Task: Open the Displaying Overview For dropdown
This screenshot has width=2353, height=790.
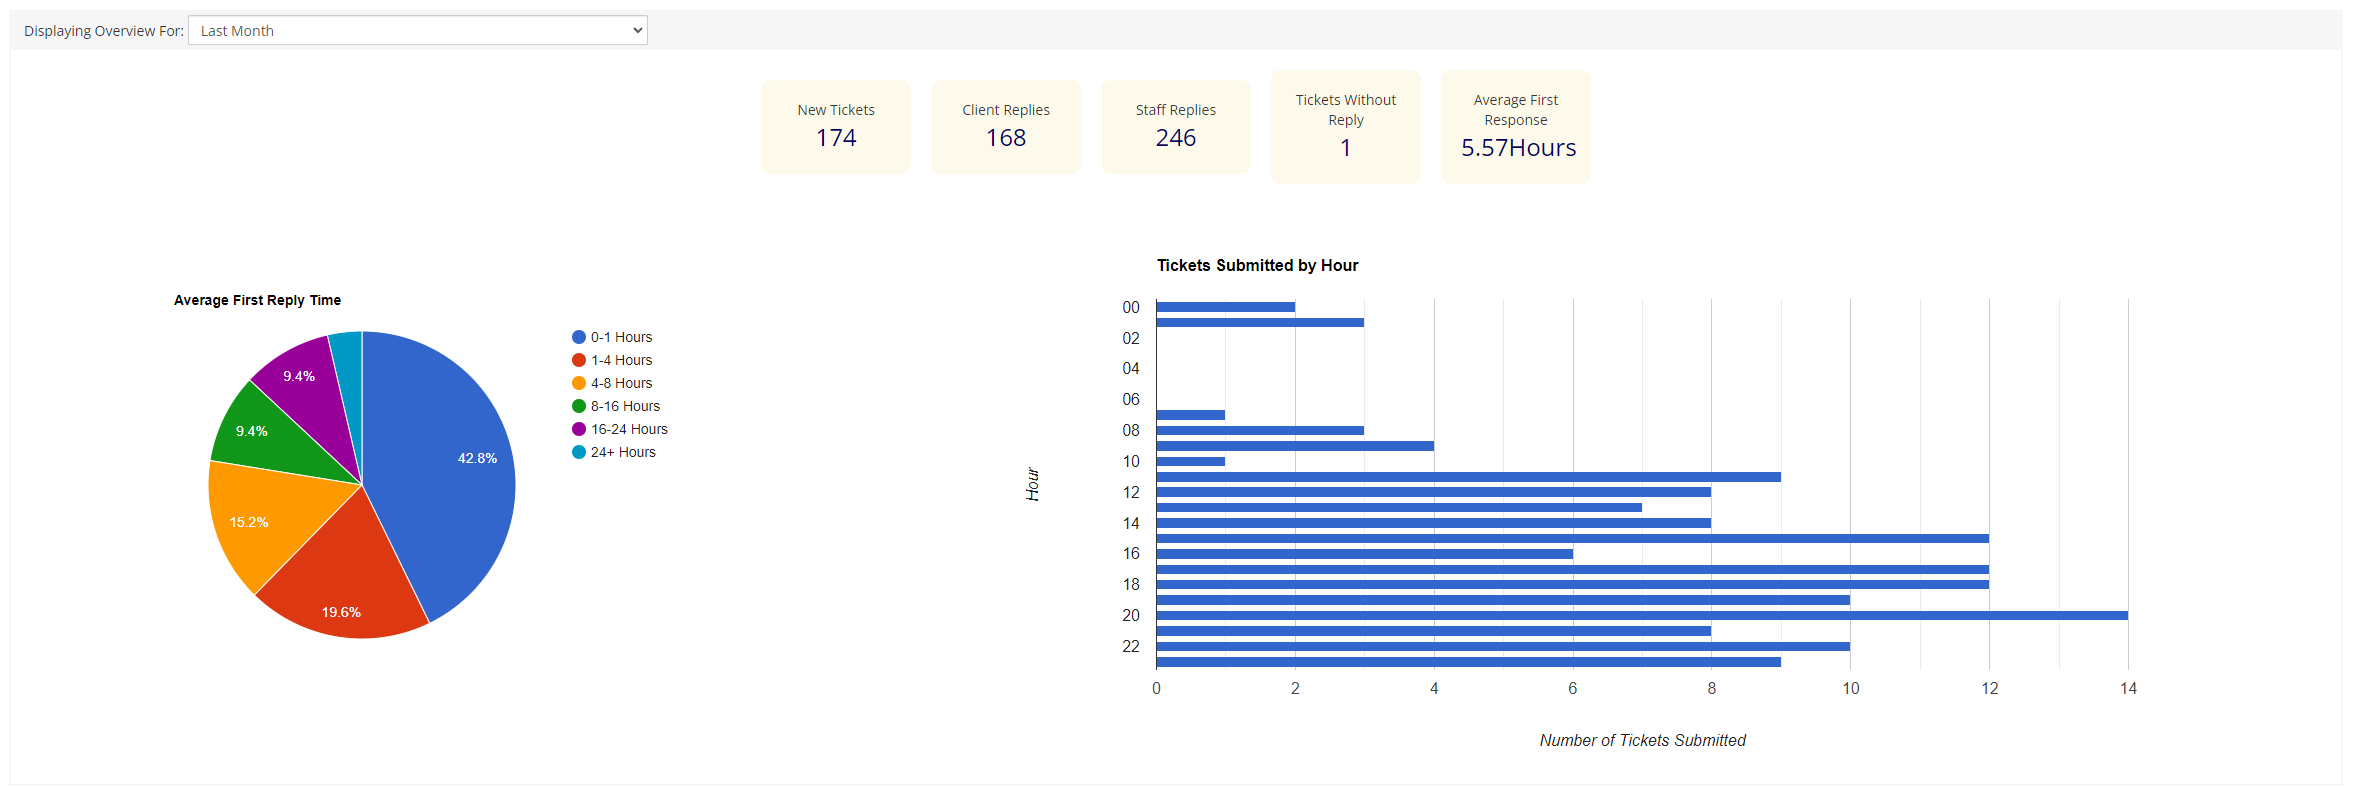Action: click(x=417, y=30)
